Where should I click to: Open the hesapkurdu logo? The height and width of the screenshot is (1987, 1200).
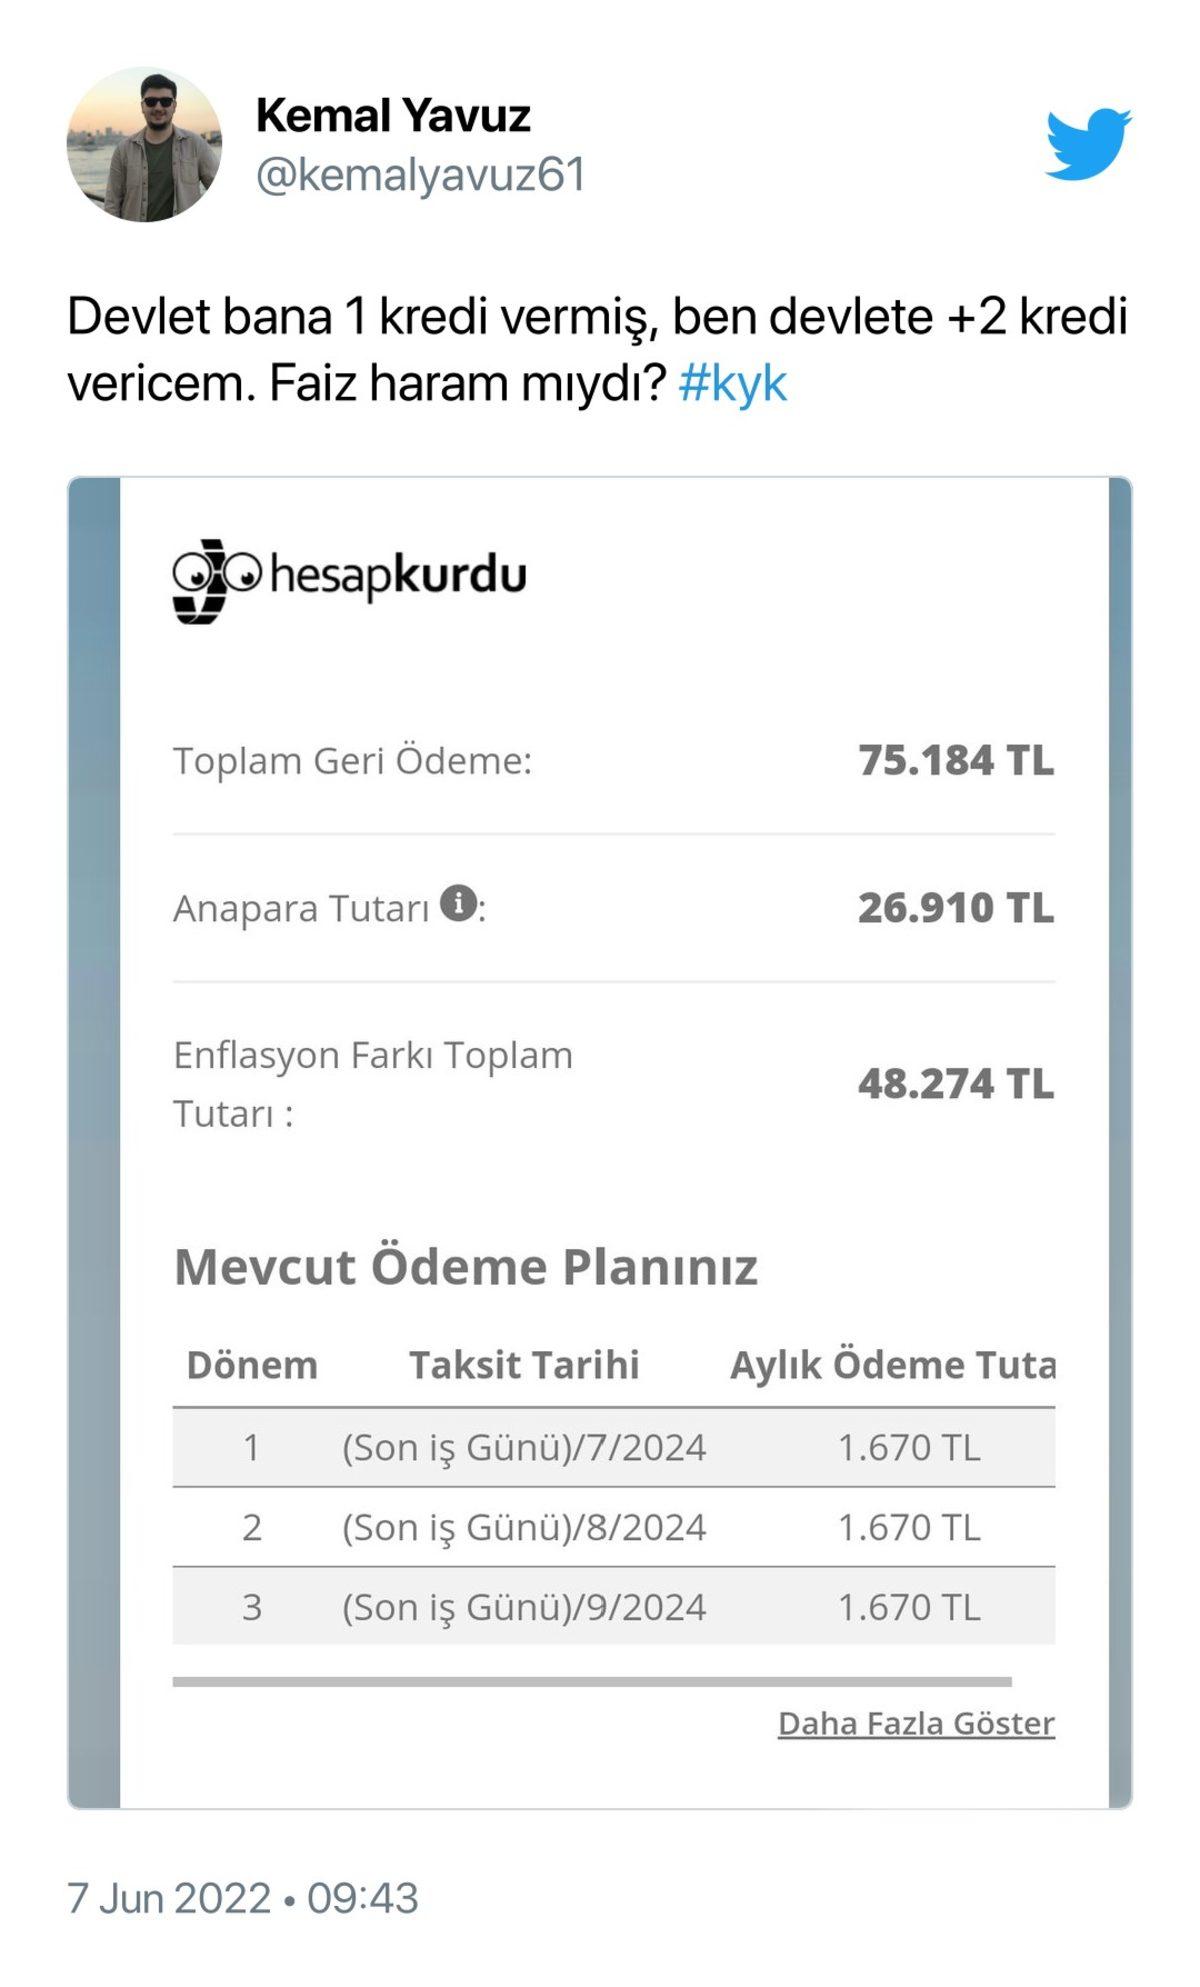click(x=352, y=572)
